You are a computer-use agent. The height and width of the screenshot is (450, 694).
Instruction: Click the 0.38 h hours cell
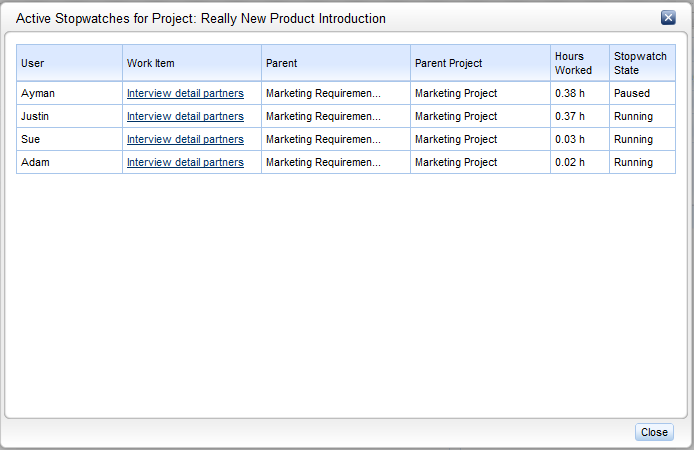(x=580, y=93)
